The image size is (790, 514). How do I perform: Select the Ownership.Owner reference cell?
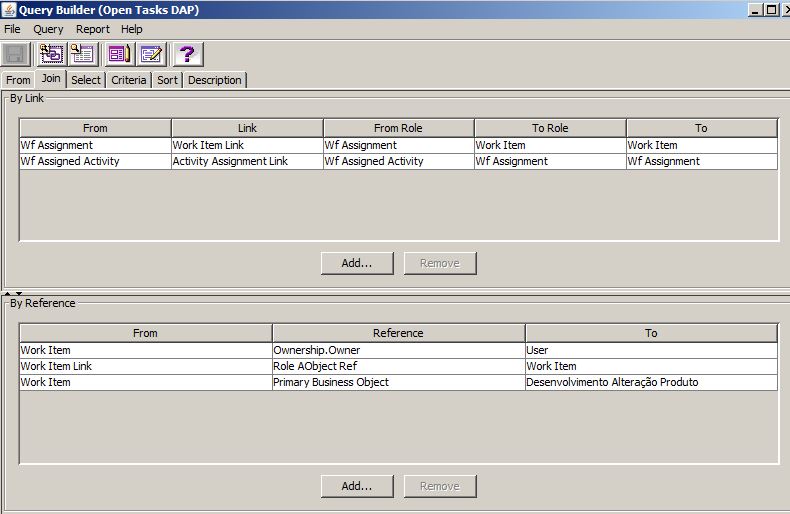click(x=399, y=350)
